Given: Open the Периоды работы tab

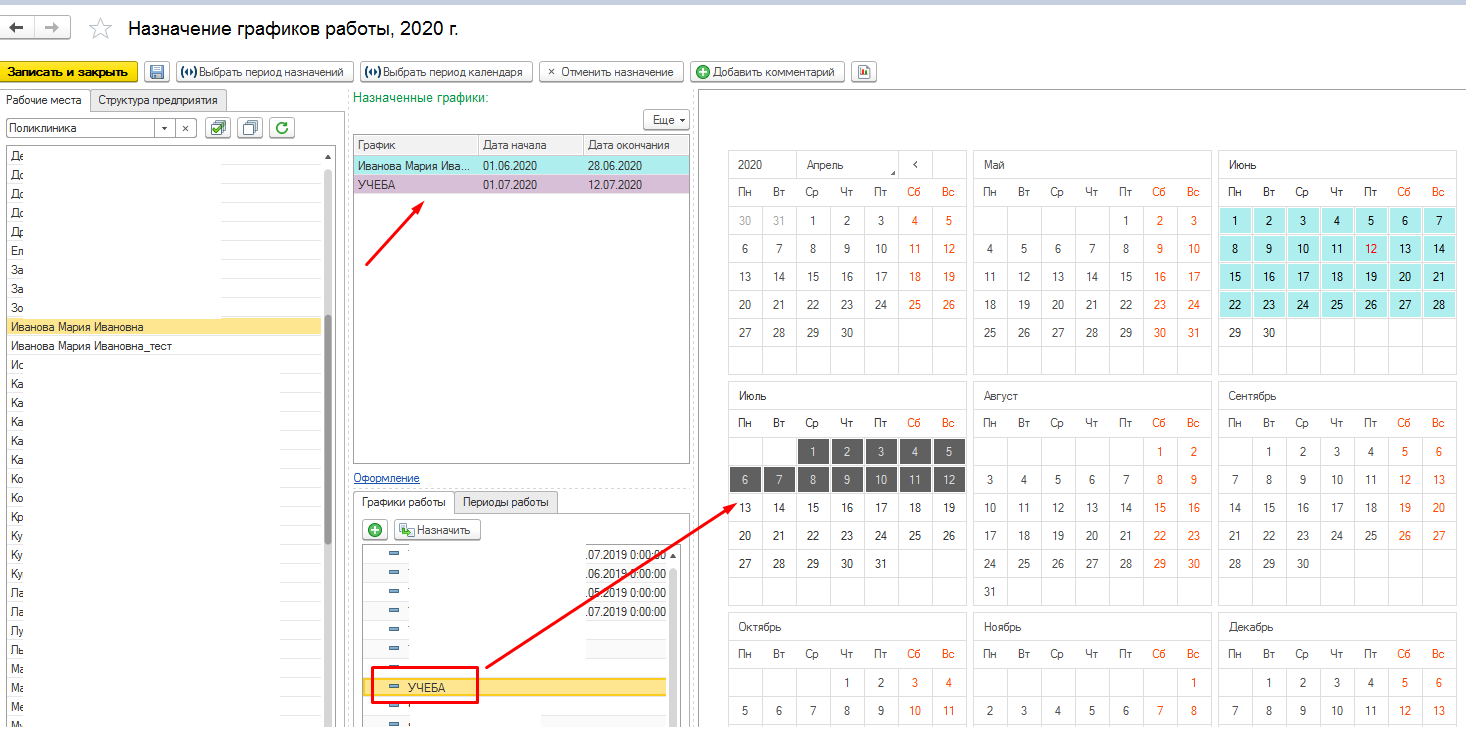Looking at the screenshot, I should coord(506,502).
